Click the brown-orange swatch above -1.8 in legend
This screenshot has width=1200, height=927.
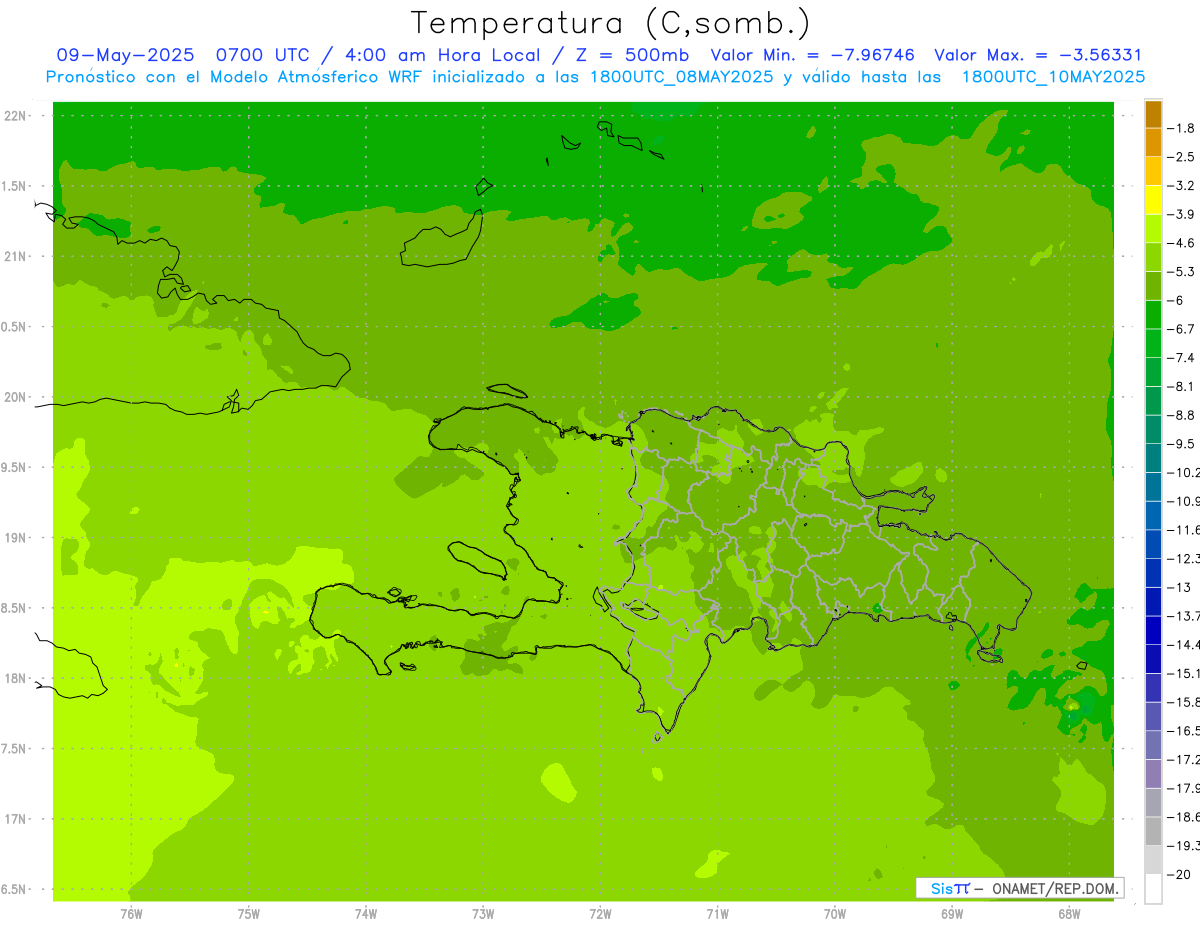pos(1153,114)
